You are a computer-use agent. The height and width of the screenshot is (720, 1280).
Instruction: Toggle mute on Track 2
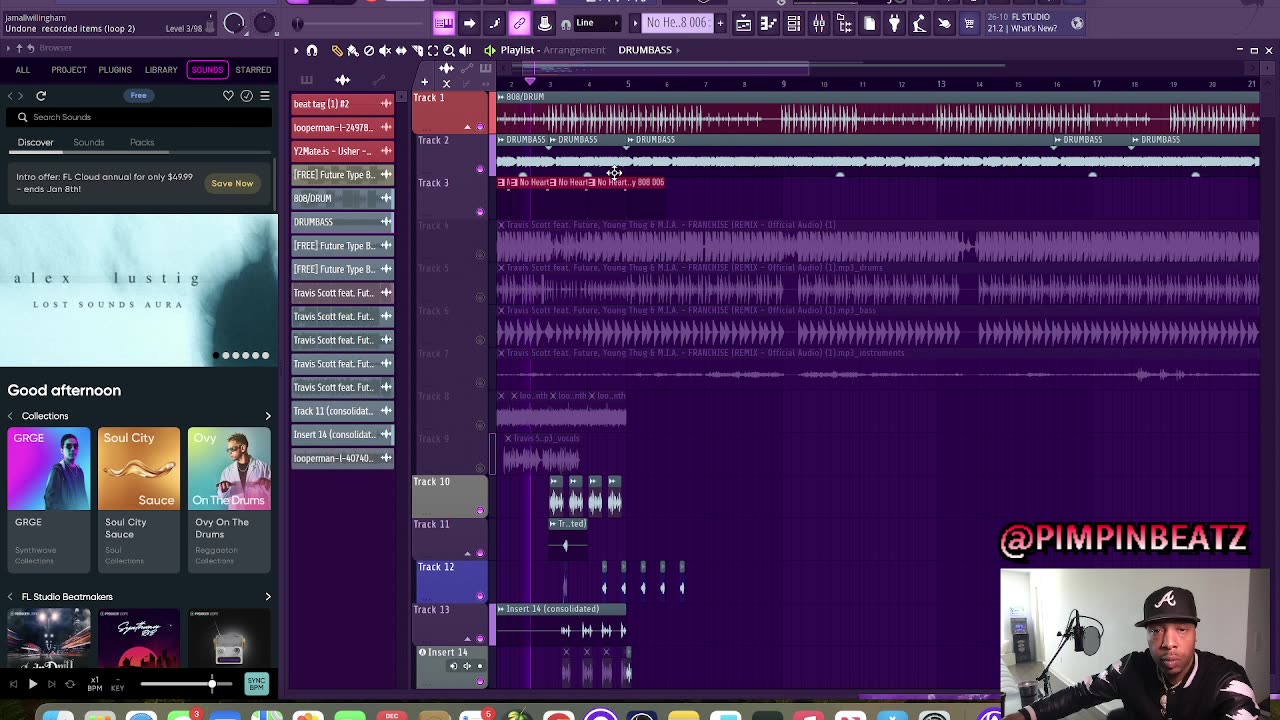480,170
